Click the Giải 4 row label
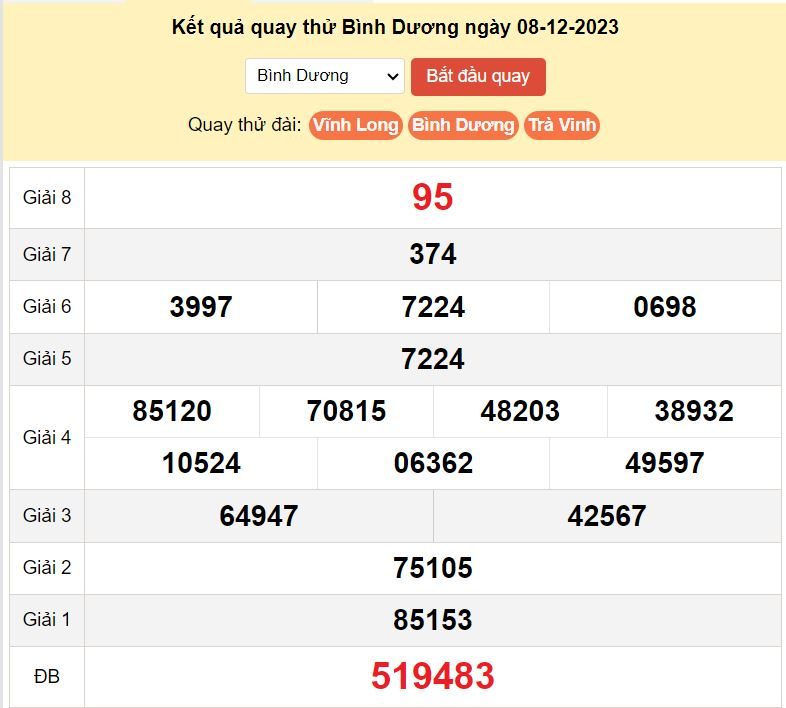Image resolution: width=786 pixels, height=708 pixels. point(47,438)
